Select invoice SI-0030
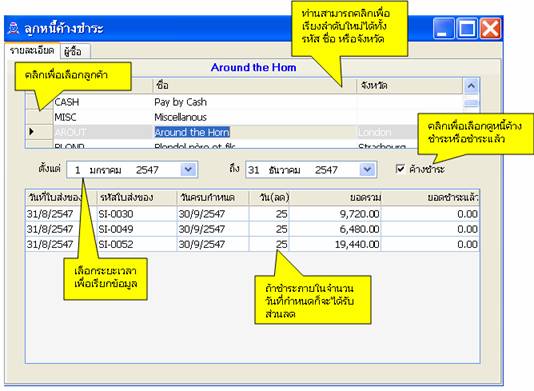 pyautogui.click(x=116, y=214)
